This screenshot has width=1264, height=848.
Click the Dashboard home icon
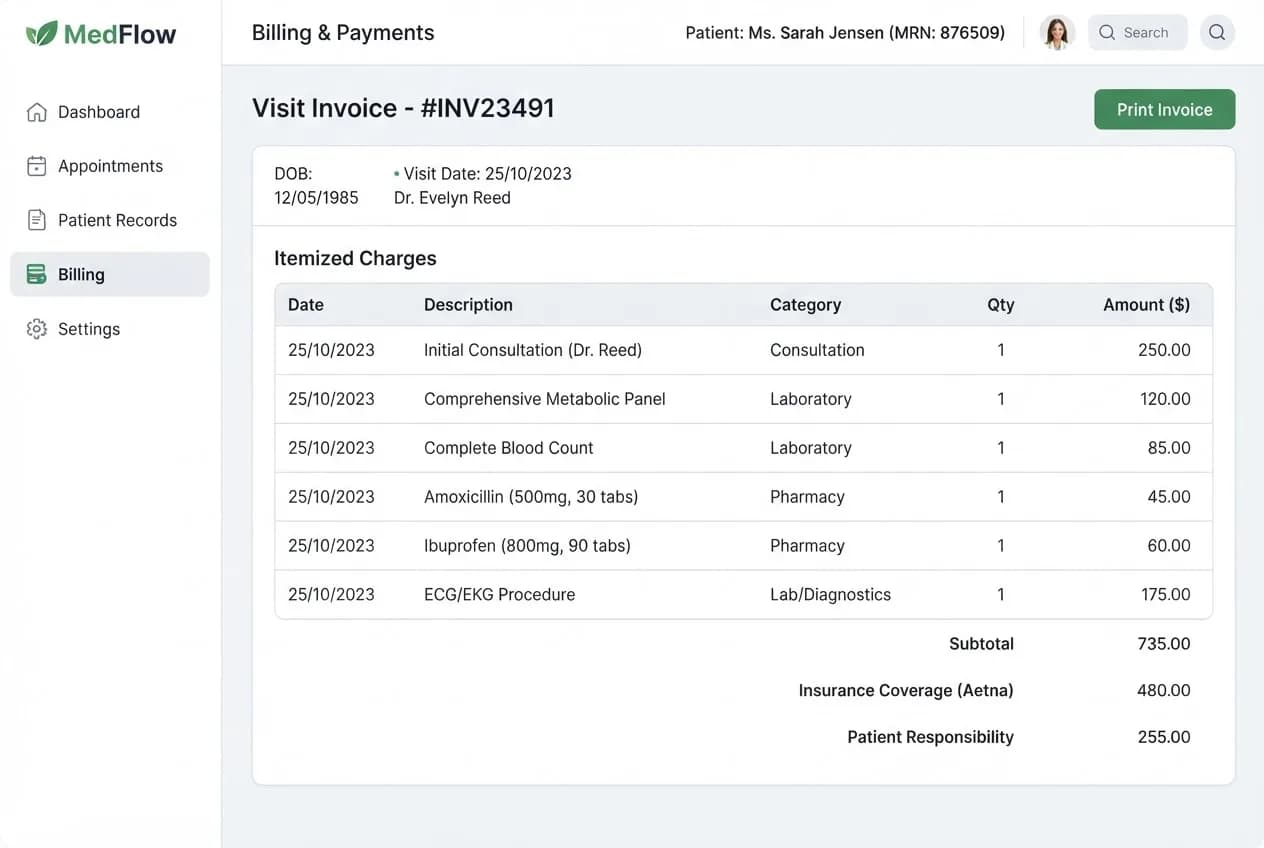click(37, 112)
